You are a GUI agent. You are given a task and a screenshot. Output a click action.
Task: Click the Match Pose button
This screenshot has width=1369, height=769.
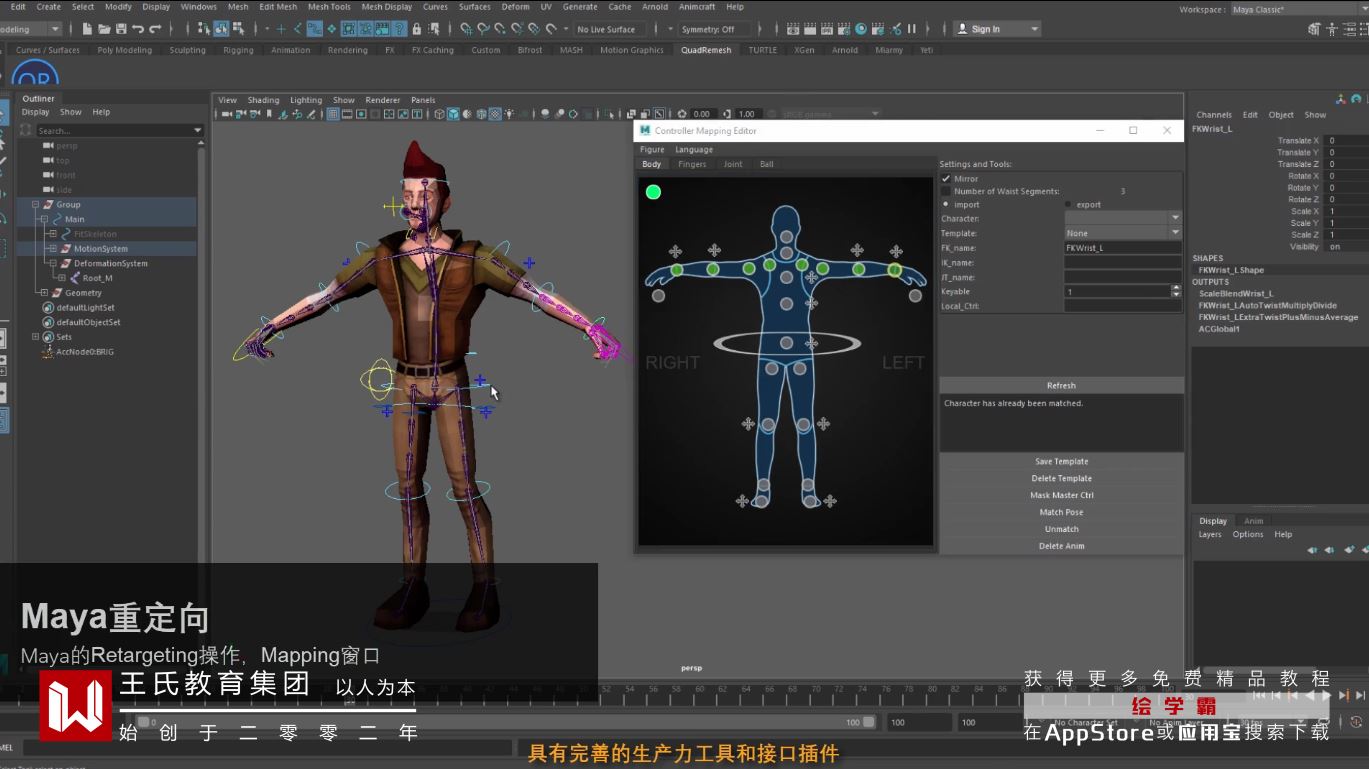[1061, 512]
